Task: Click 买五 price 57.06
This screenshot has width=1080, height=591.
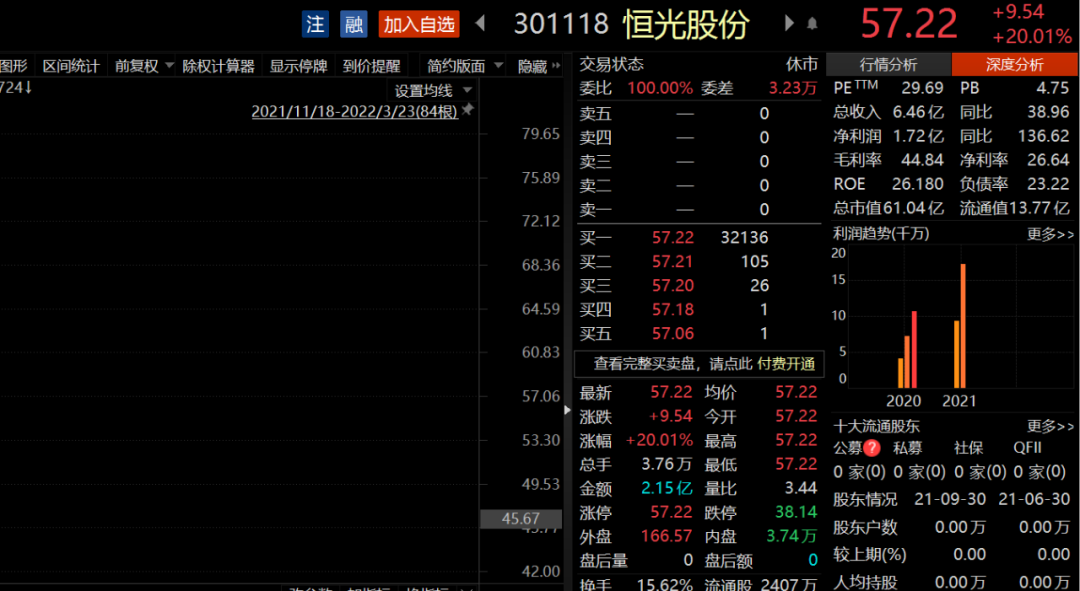Action: click(673, 334)
